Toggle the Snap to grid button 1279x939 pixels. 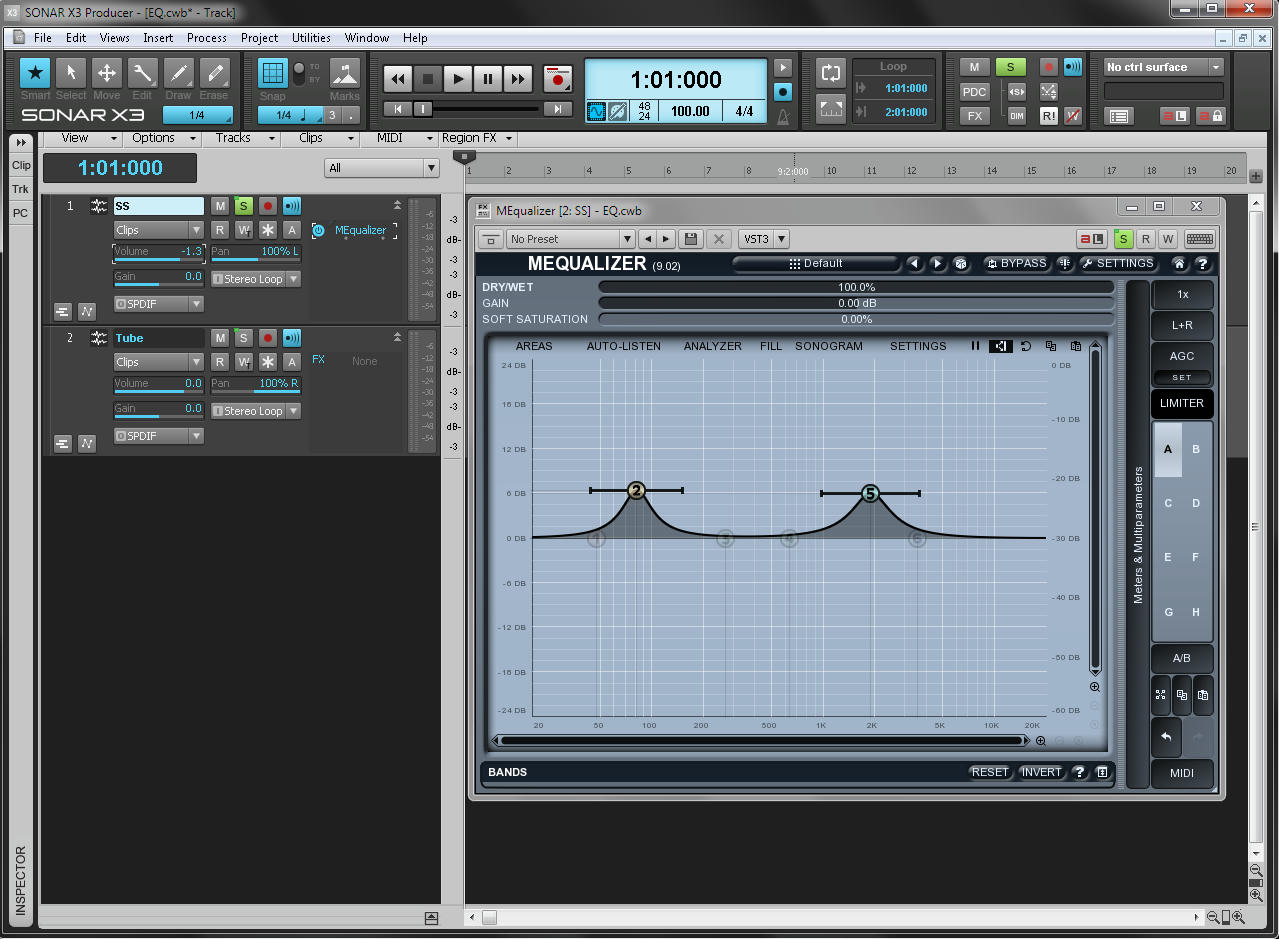[272, 73]
